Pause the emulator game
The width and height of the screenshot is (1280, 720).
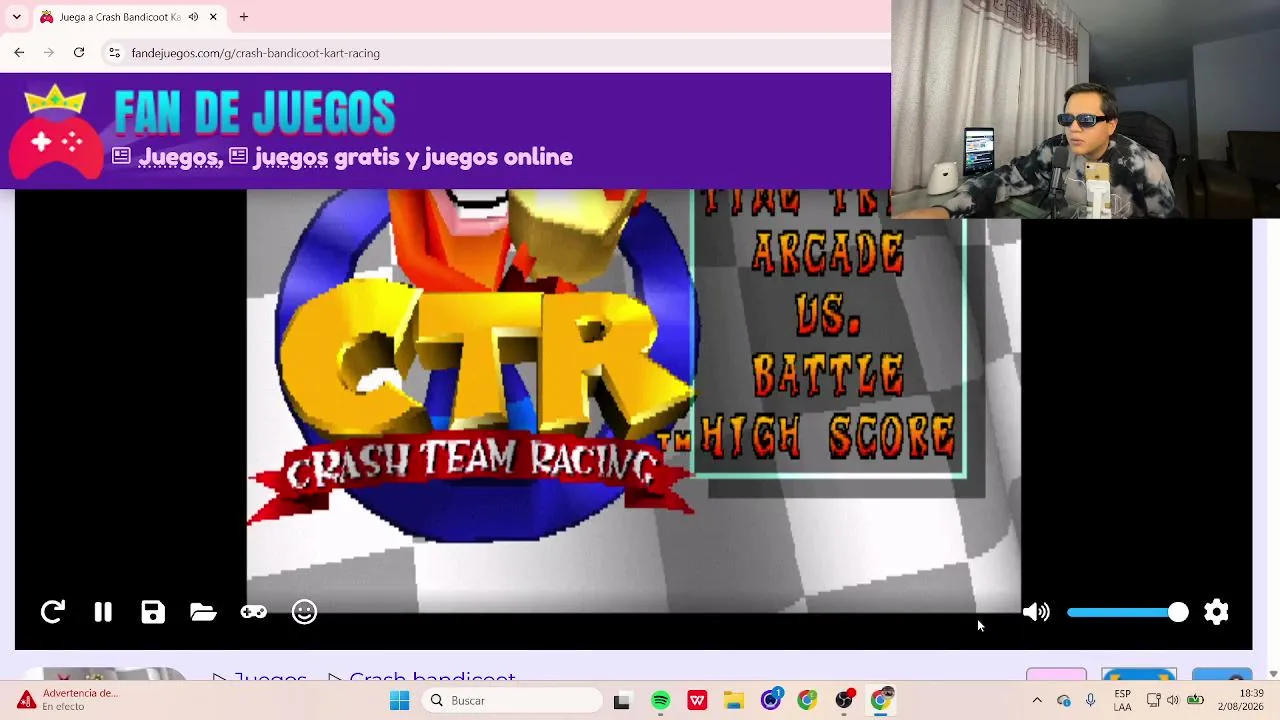click(103, 612)
